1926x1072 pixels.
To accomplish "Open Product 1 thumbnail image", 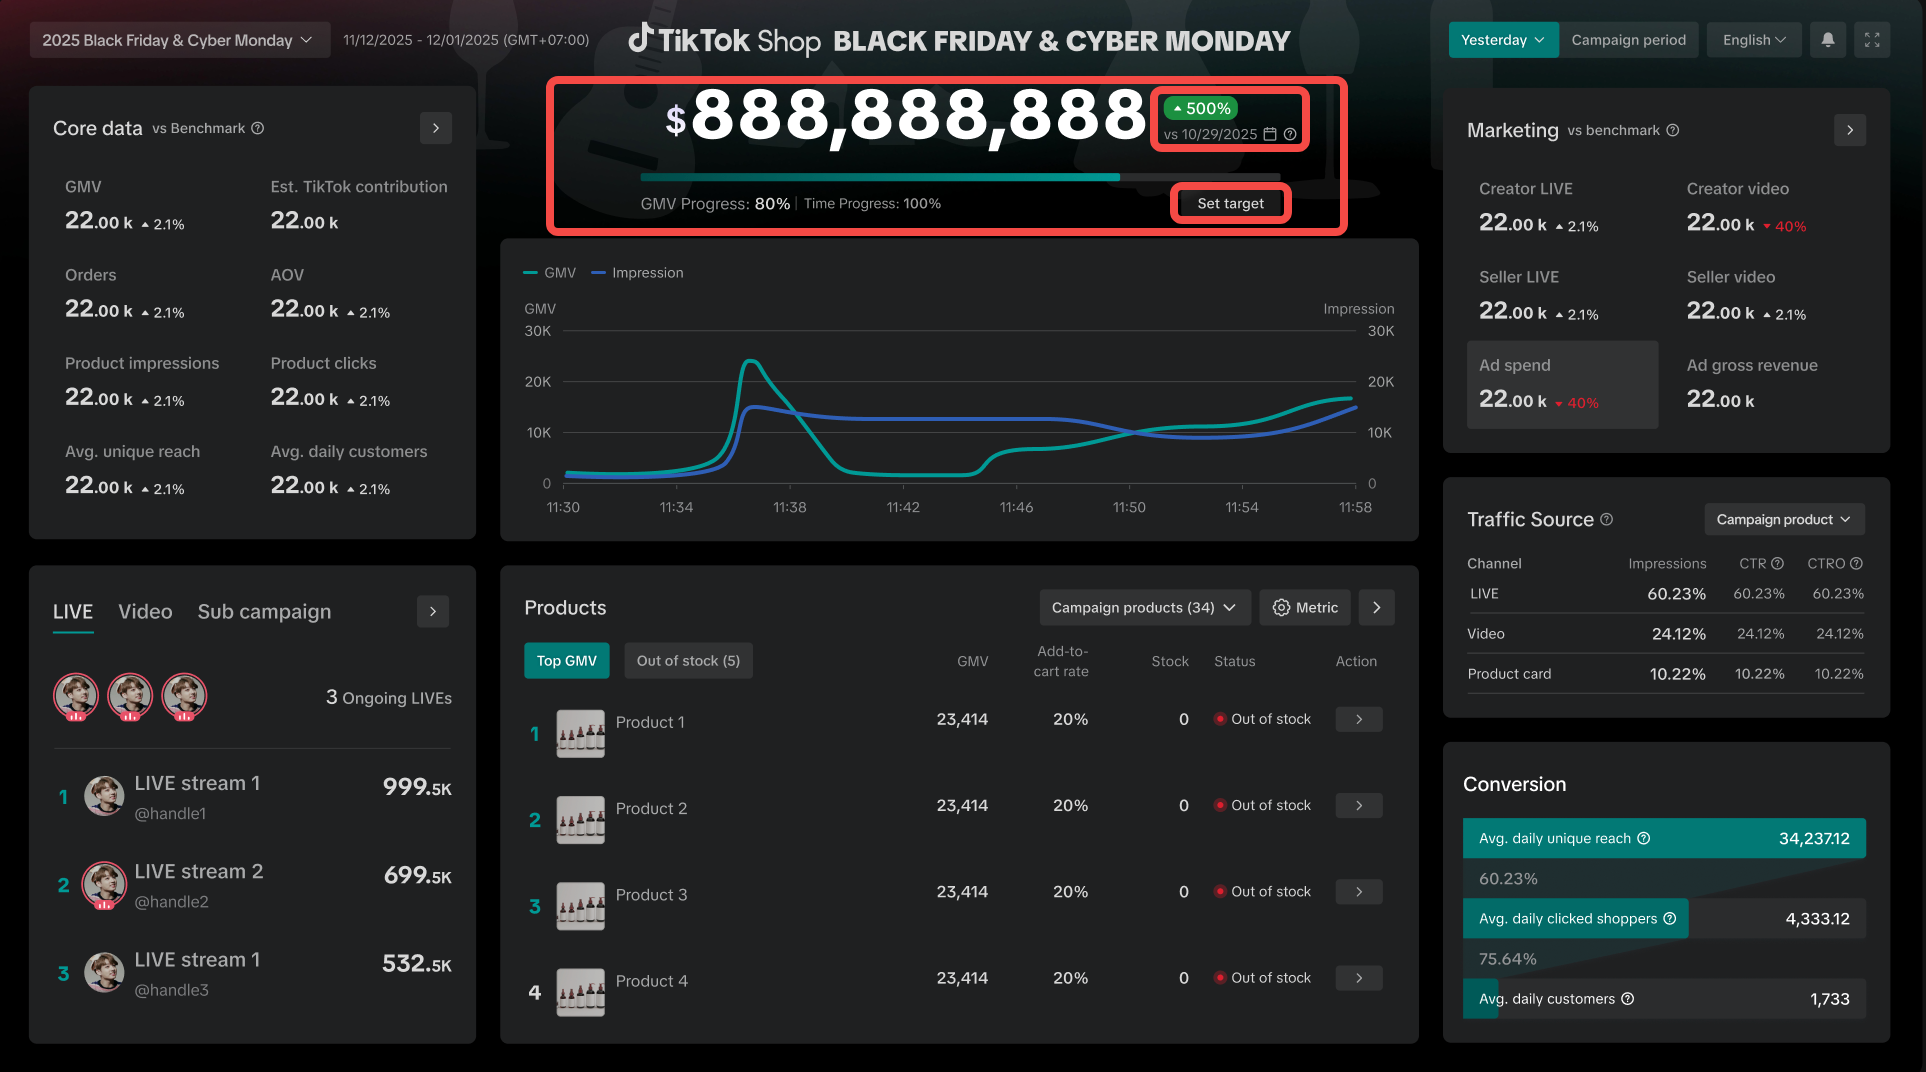I will point(580,734).
